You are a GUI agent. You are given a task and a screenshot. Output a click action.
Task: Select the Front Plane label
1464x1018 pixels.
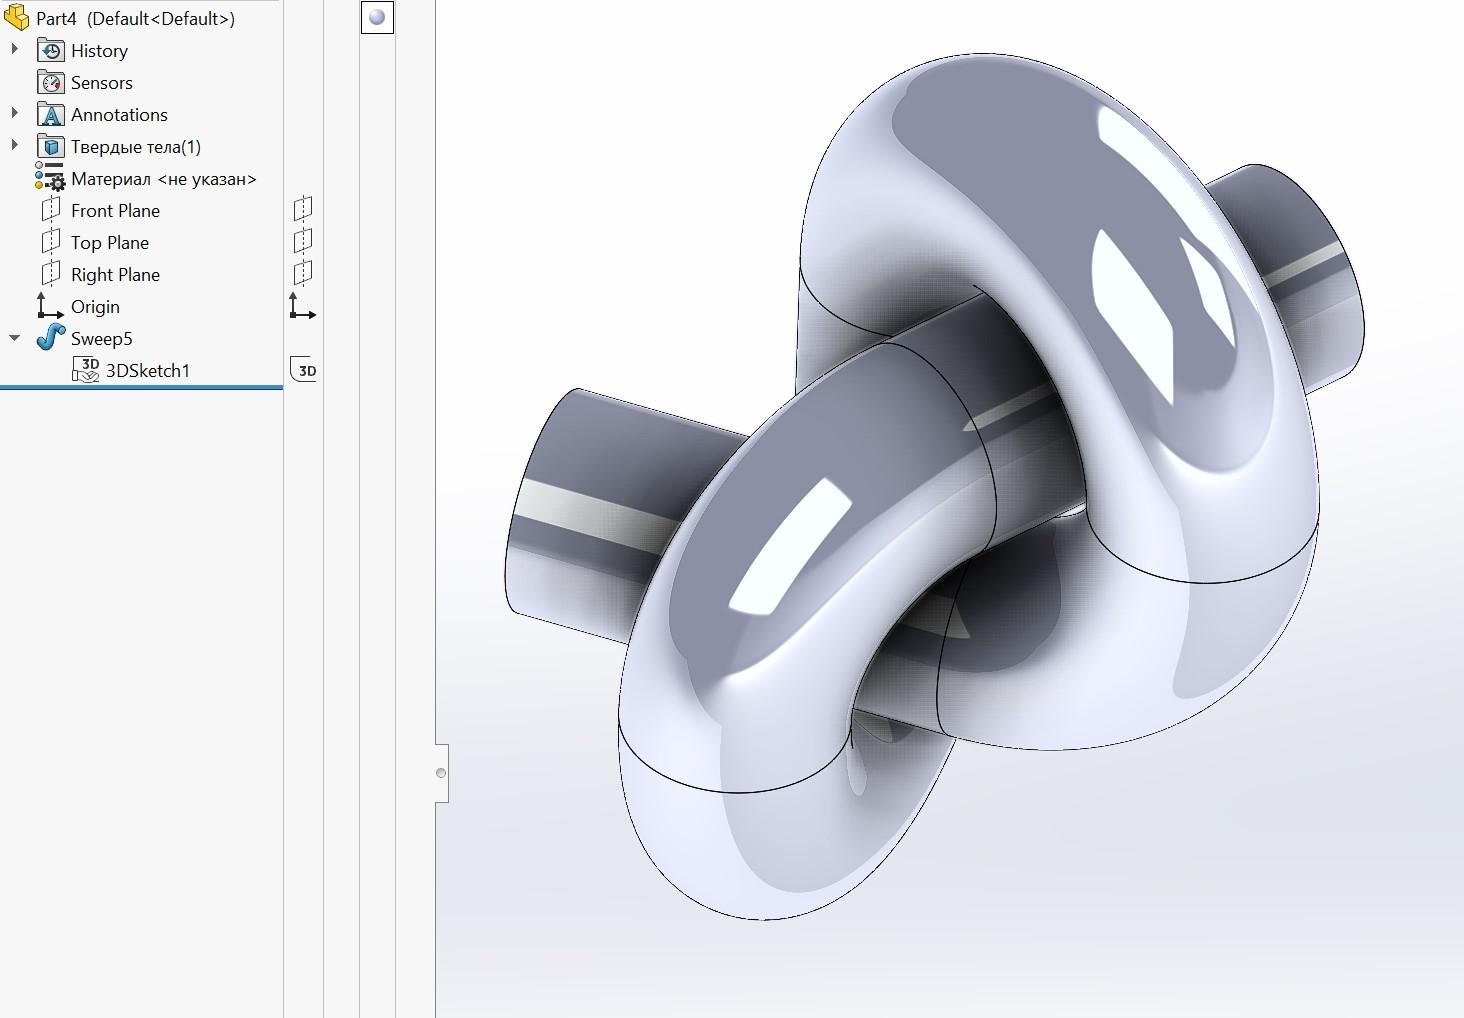[x=115, y=210]
